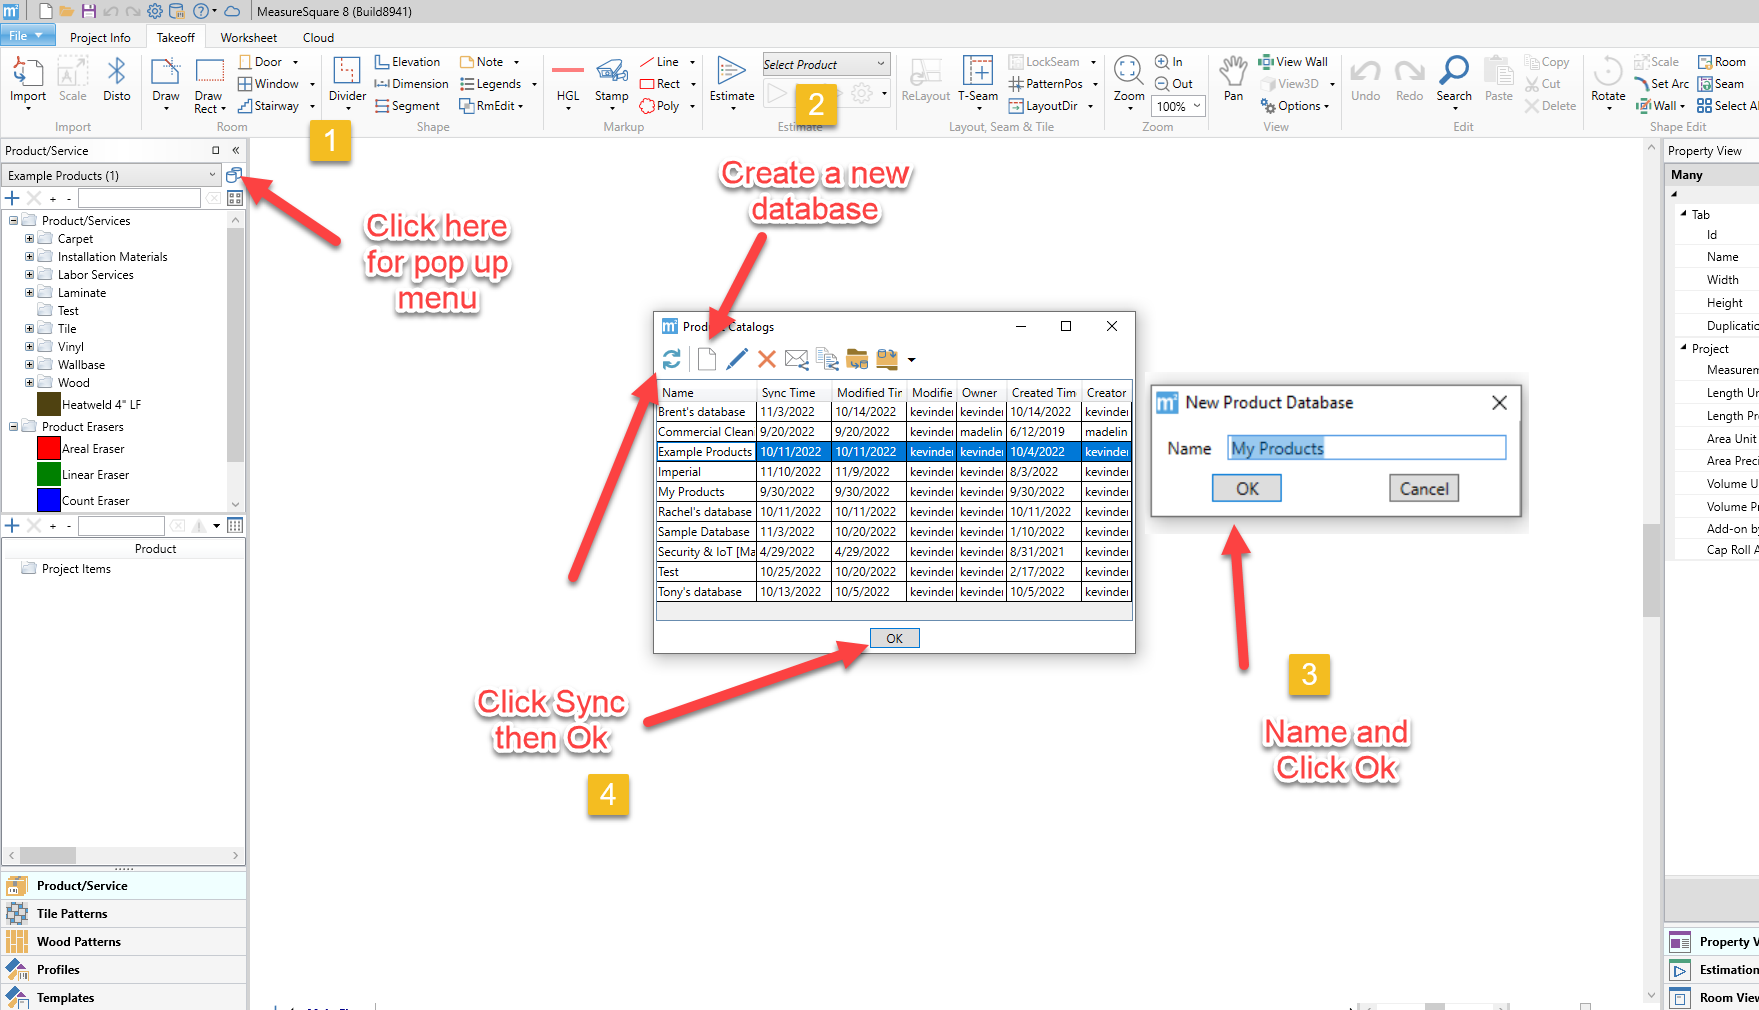Click the envelope share icon in Product Catalogs
1759x1010 pixels.
[x=797, y=359]
